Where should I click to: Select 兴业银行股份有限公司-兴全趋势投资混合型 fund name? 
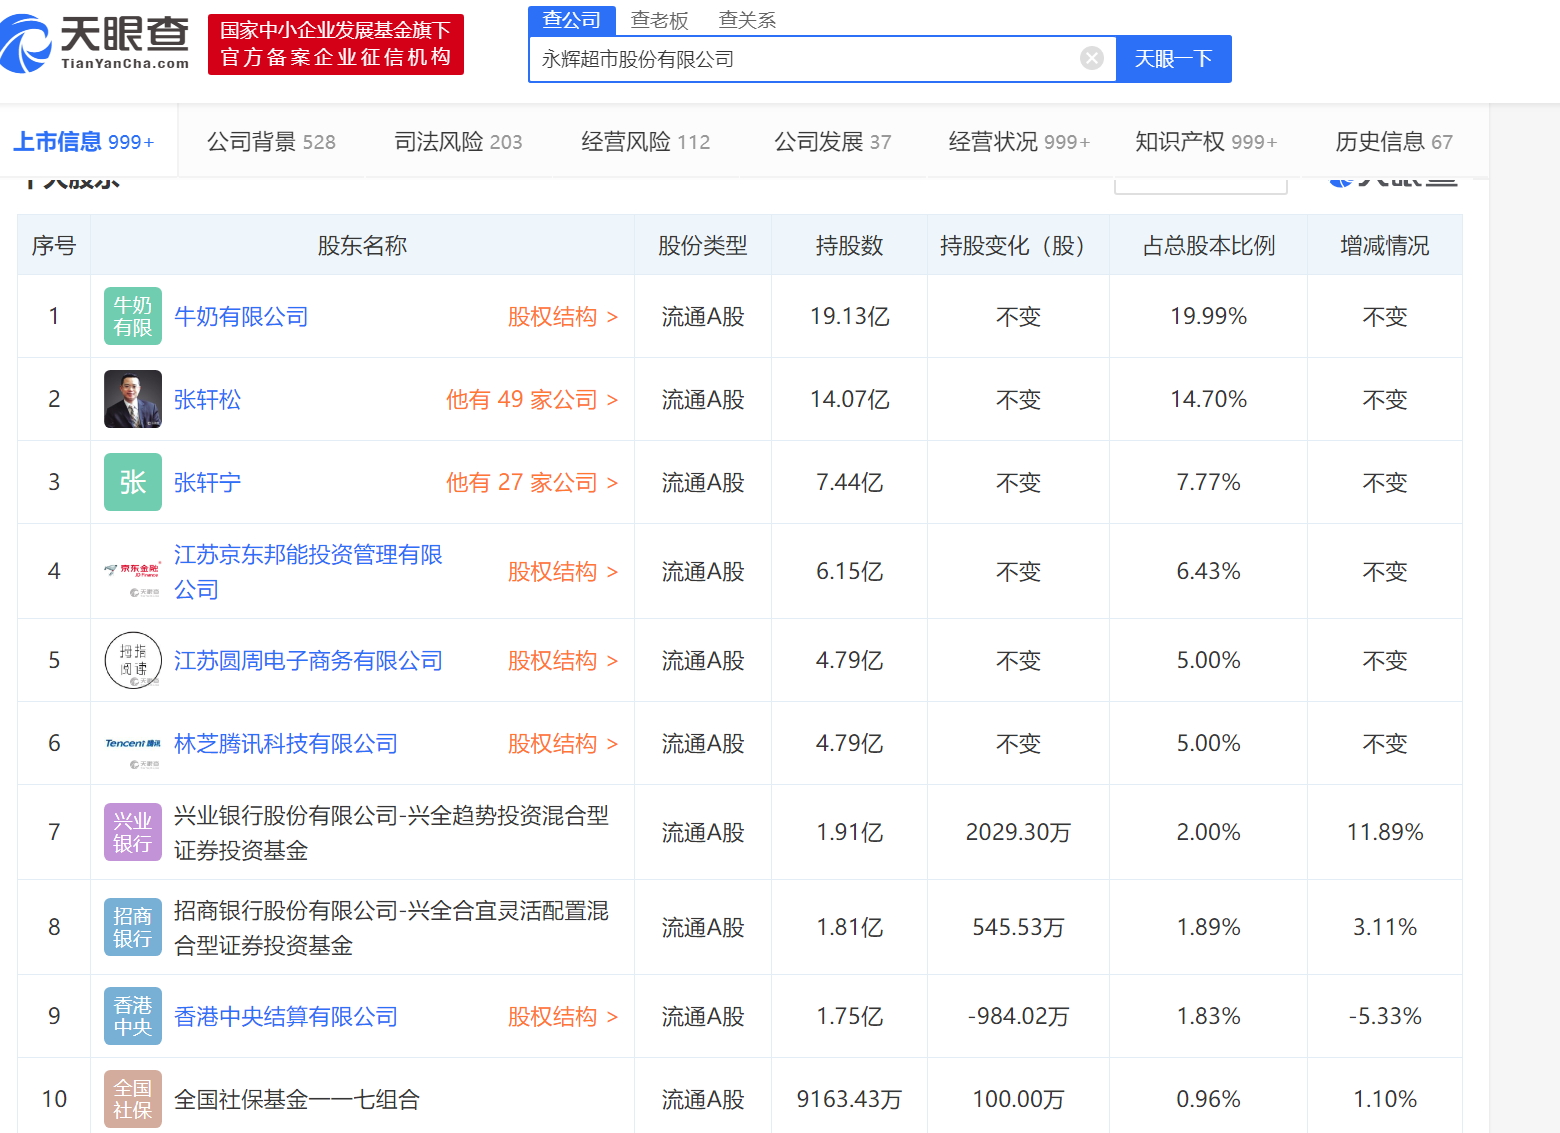[x=391, y=833]
